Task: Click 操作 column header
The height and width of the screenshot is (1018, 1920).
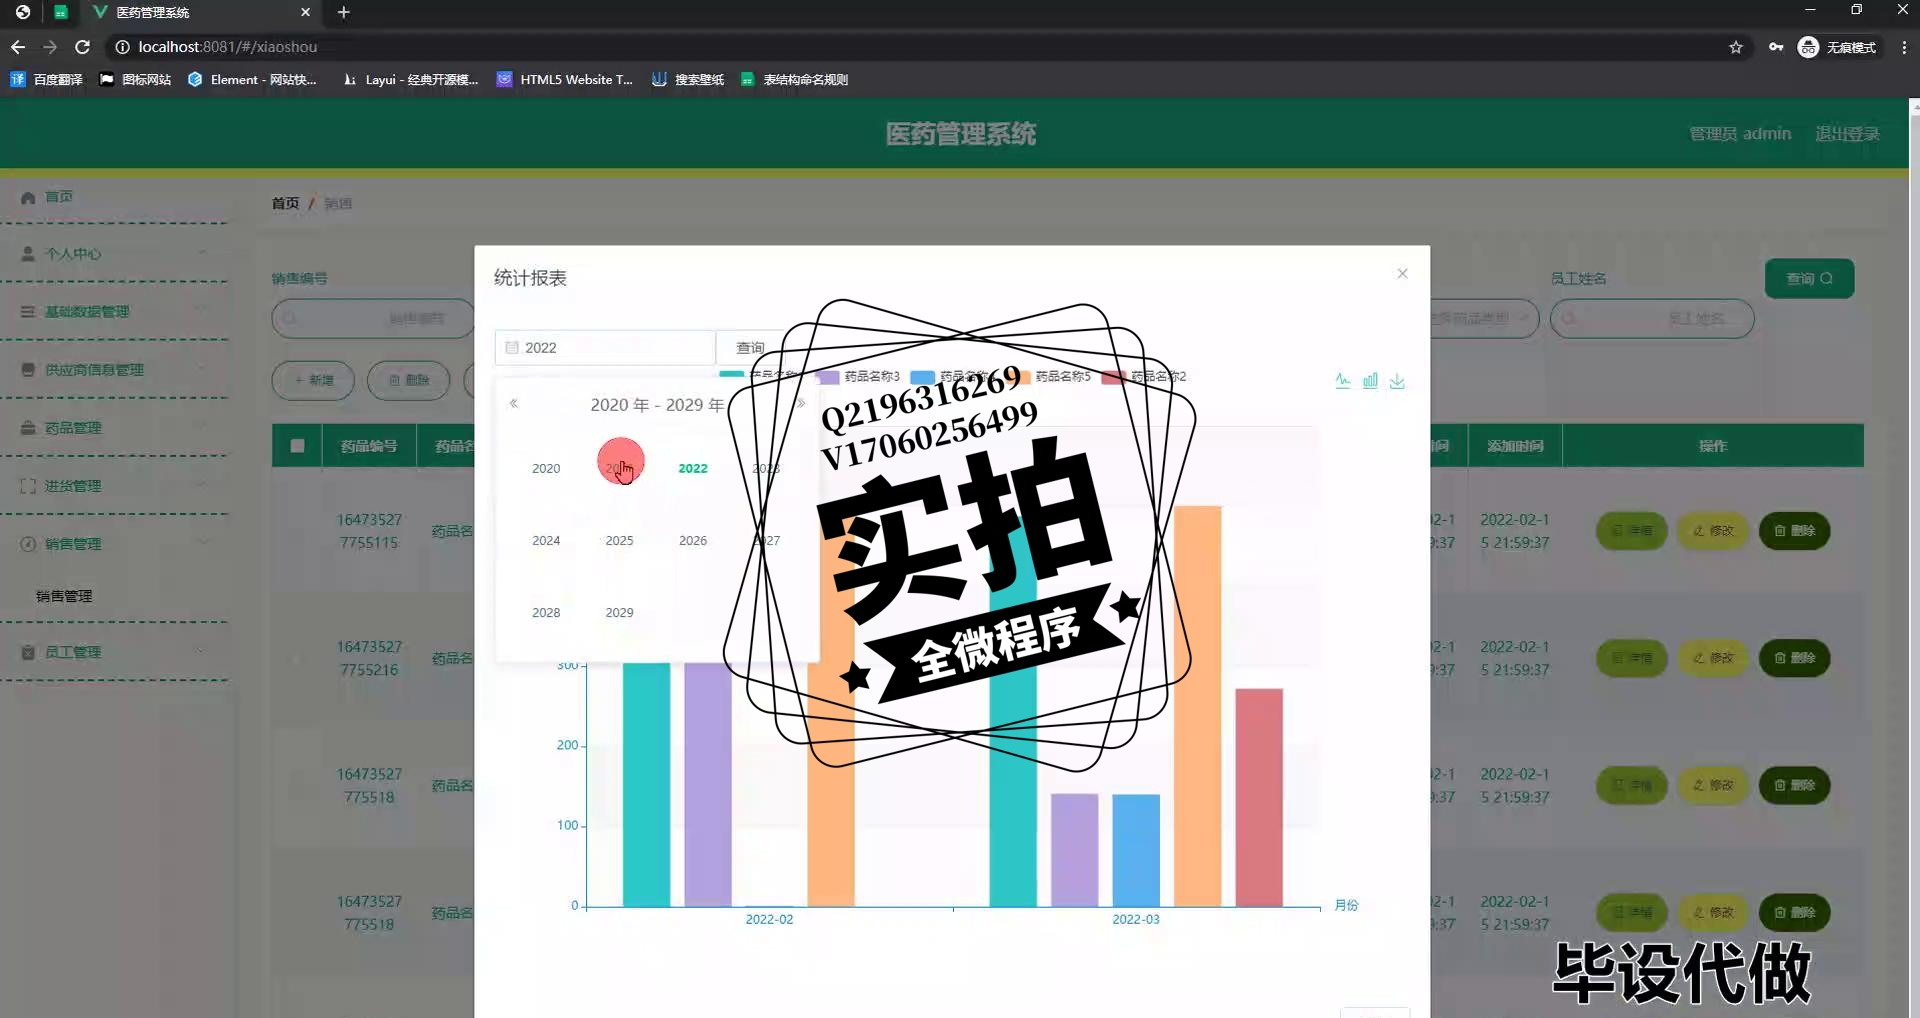Action: pyautogui.click(x=1713, y=446)
